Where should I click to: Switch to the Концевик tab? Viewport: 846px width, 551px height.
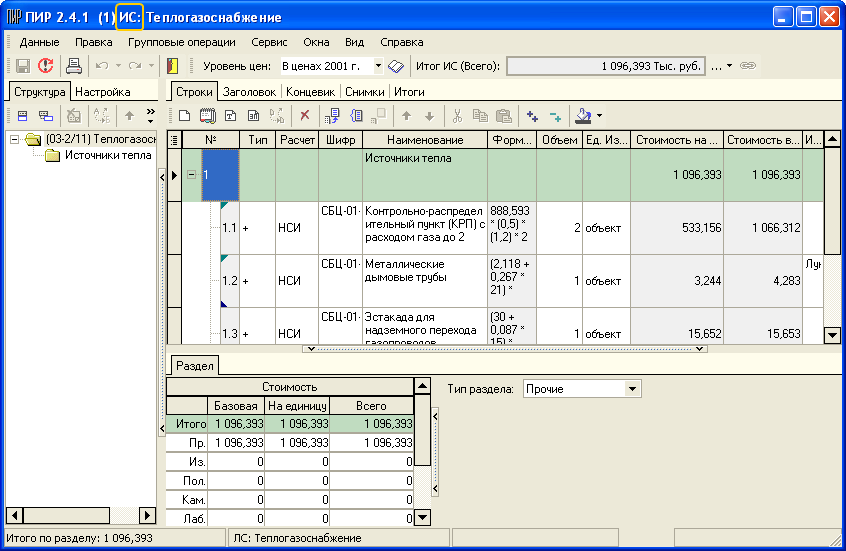coord(309,91)
